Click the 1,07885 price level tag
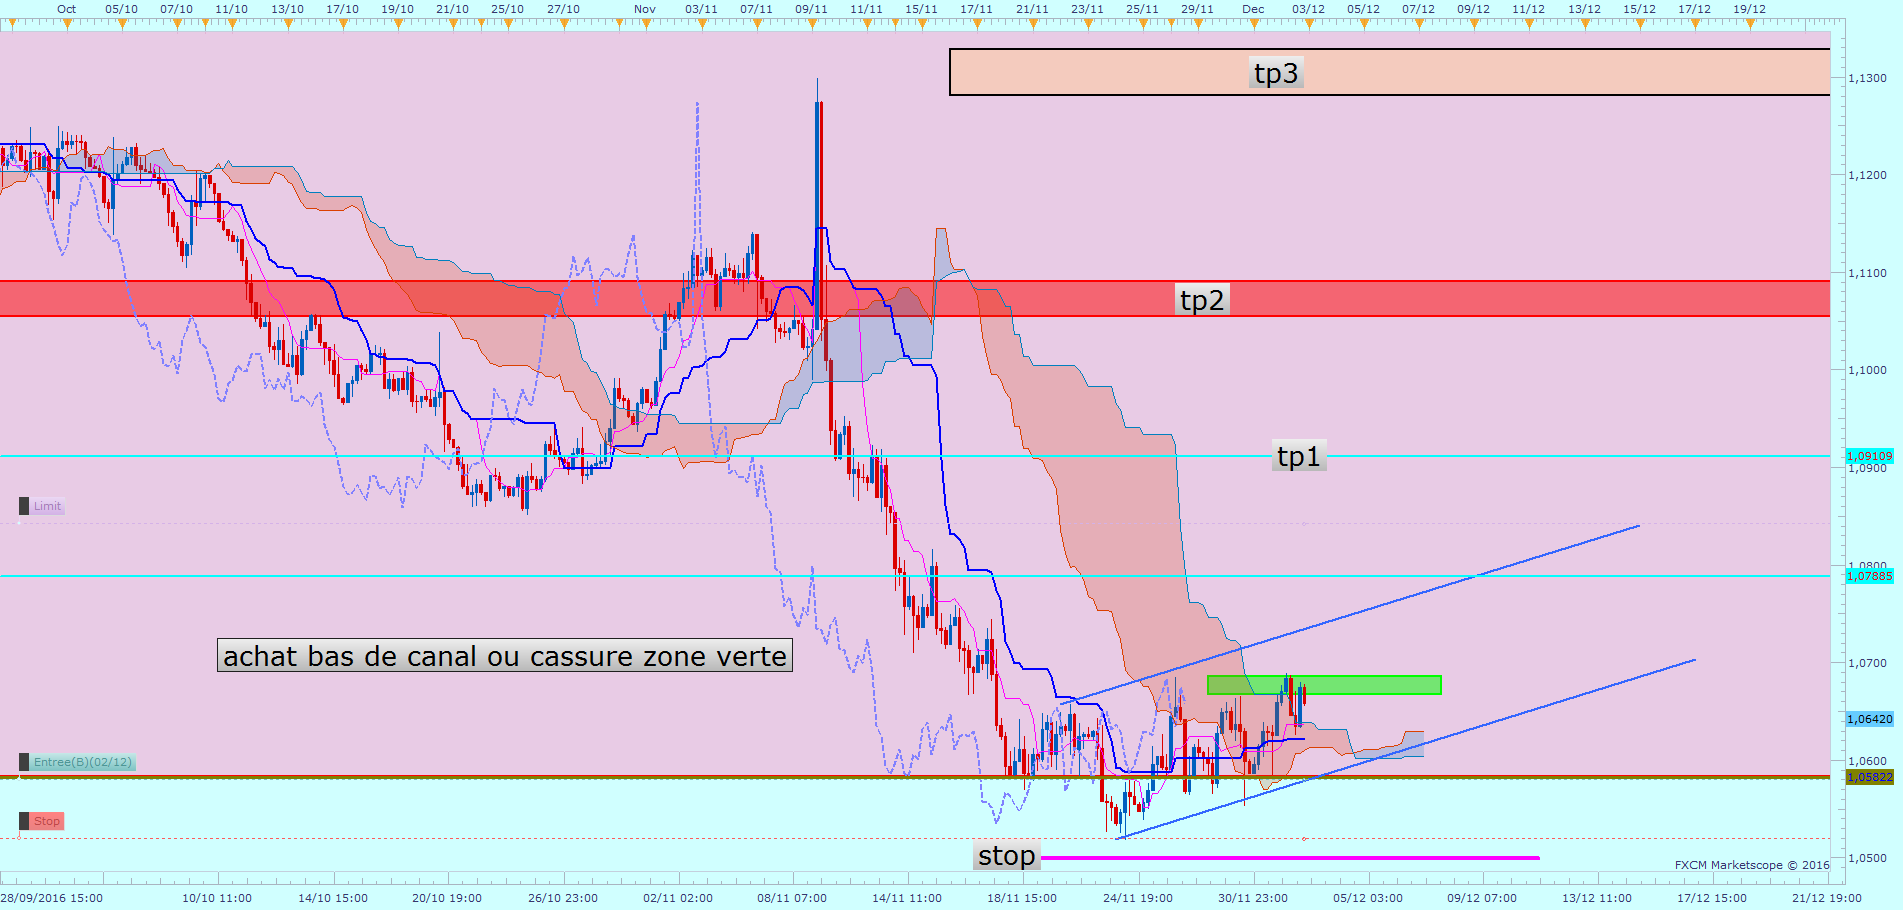Screen dimensions: 1903x910 pyautogui.click(x=1869, y=576)
